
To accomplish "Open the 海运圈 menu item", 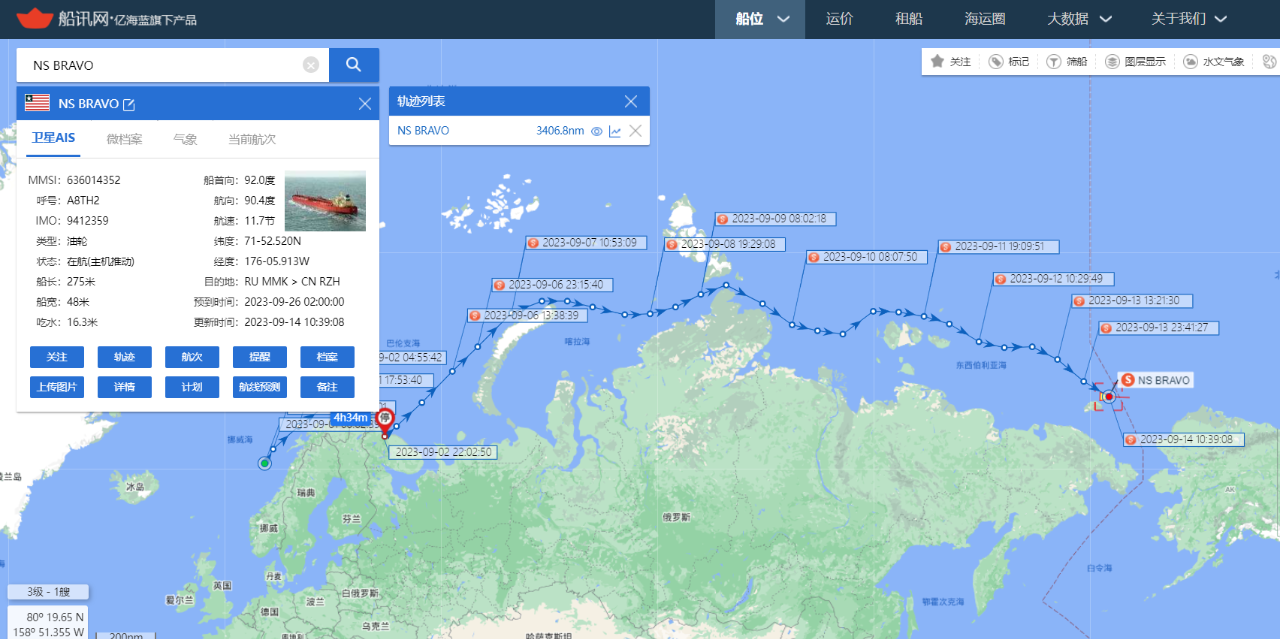I will click(985, 19).
